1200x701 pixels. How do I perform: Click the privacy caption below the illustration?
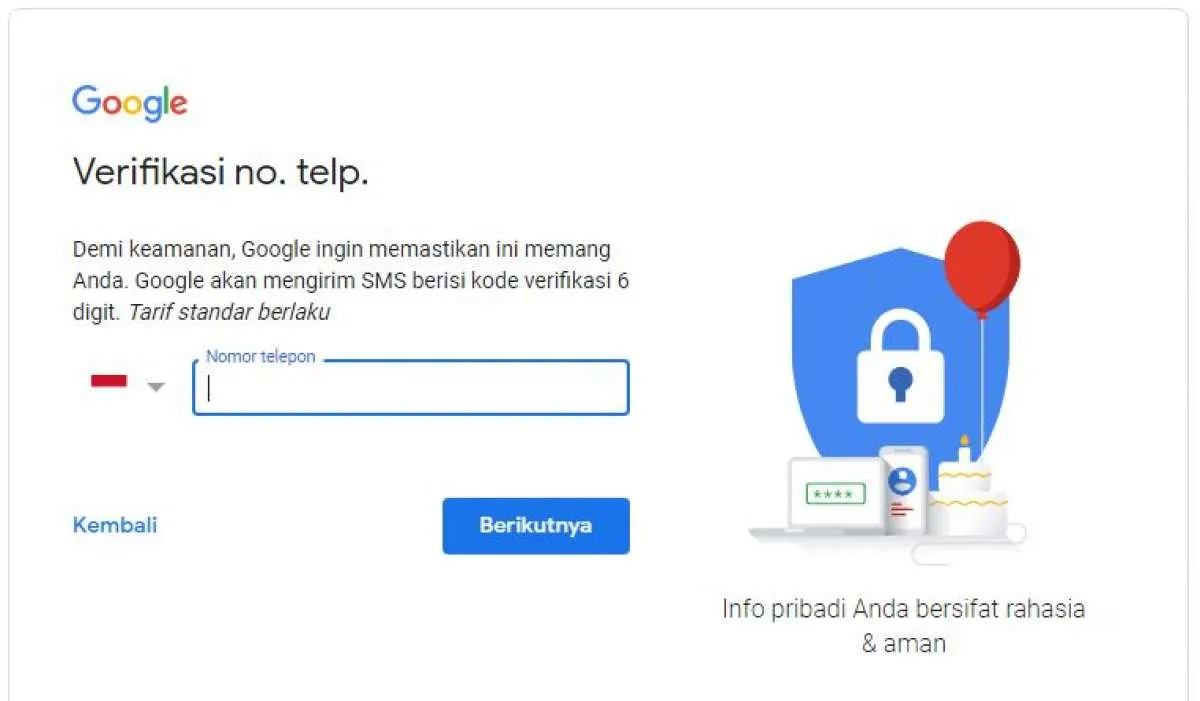coord(903,625)
